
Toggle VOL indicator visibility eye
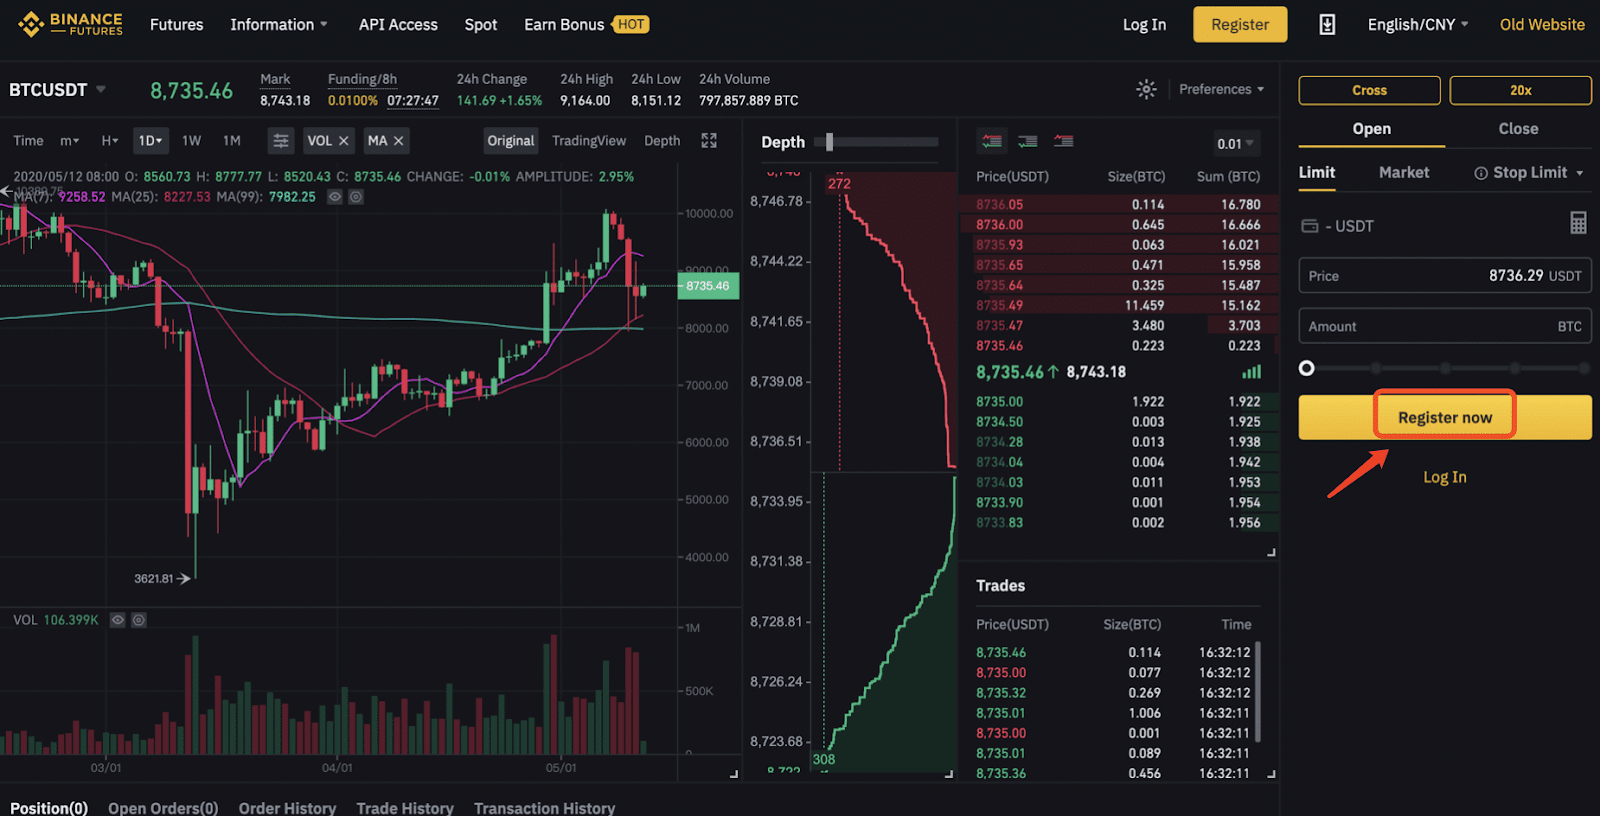coord(118,620)
